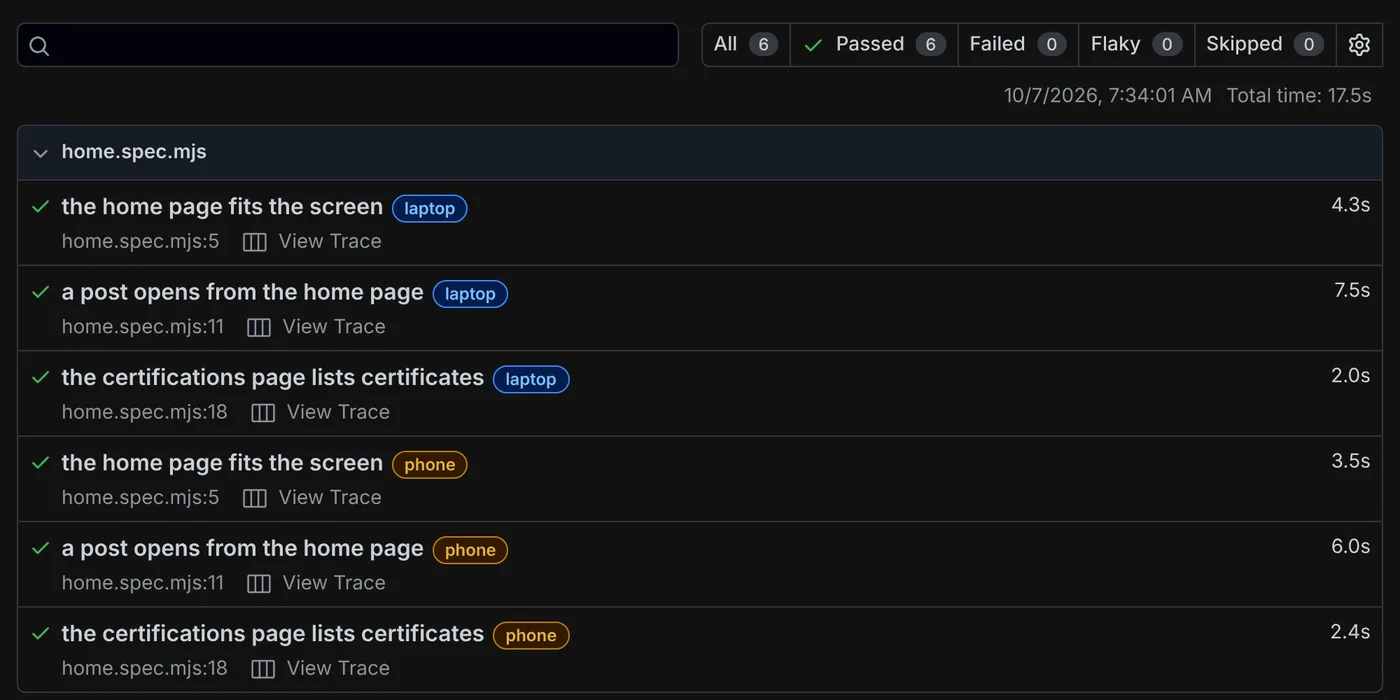
Task: Click View Trace for phone home page fits test
Action: pos(330,498)
